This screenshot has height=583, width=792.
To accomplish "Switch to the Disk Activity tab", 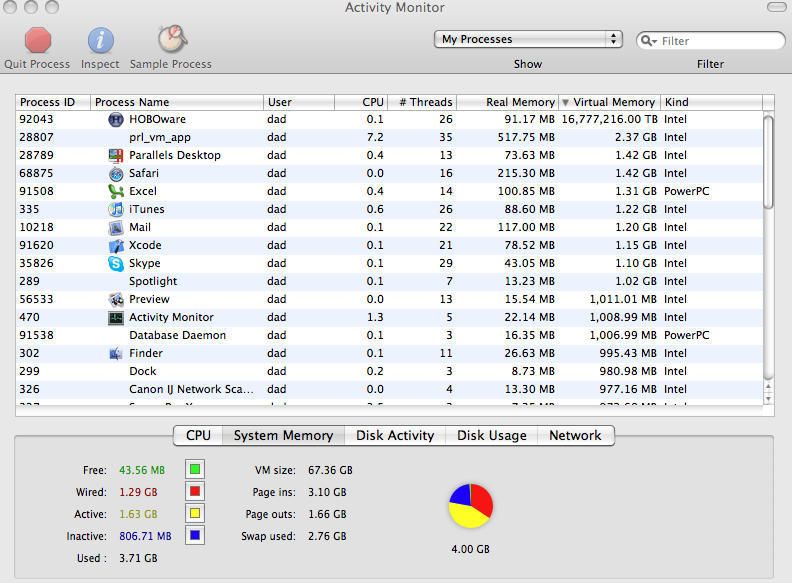I will tap(395, 435).
